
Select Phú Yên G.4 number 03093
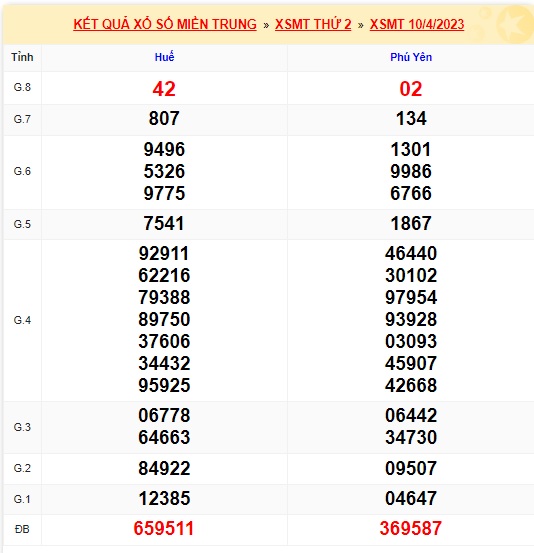411,341
